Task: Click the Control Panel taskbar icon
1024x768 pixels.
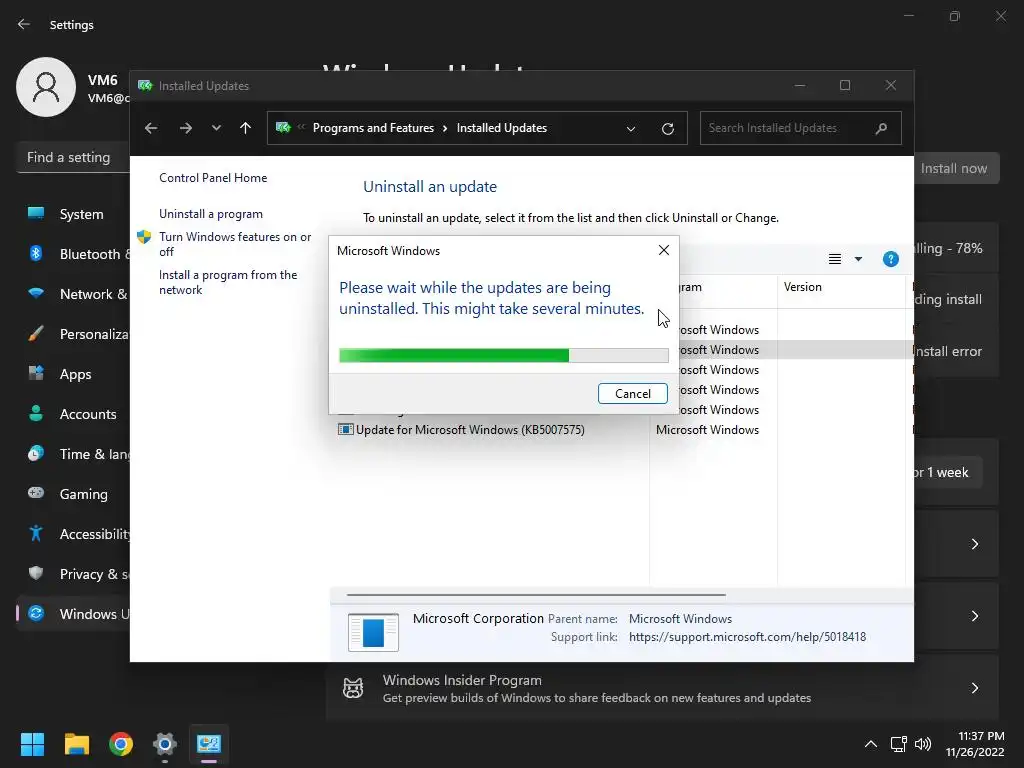Action: [209, 744]
